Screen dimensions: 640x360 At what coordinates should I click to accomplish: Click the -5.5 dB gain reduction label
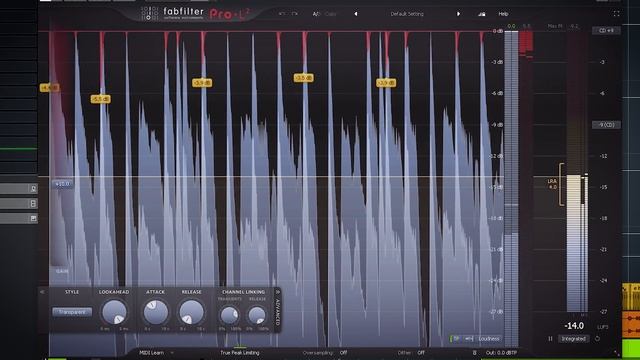coord(100,99)
